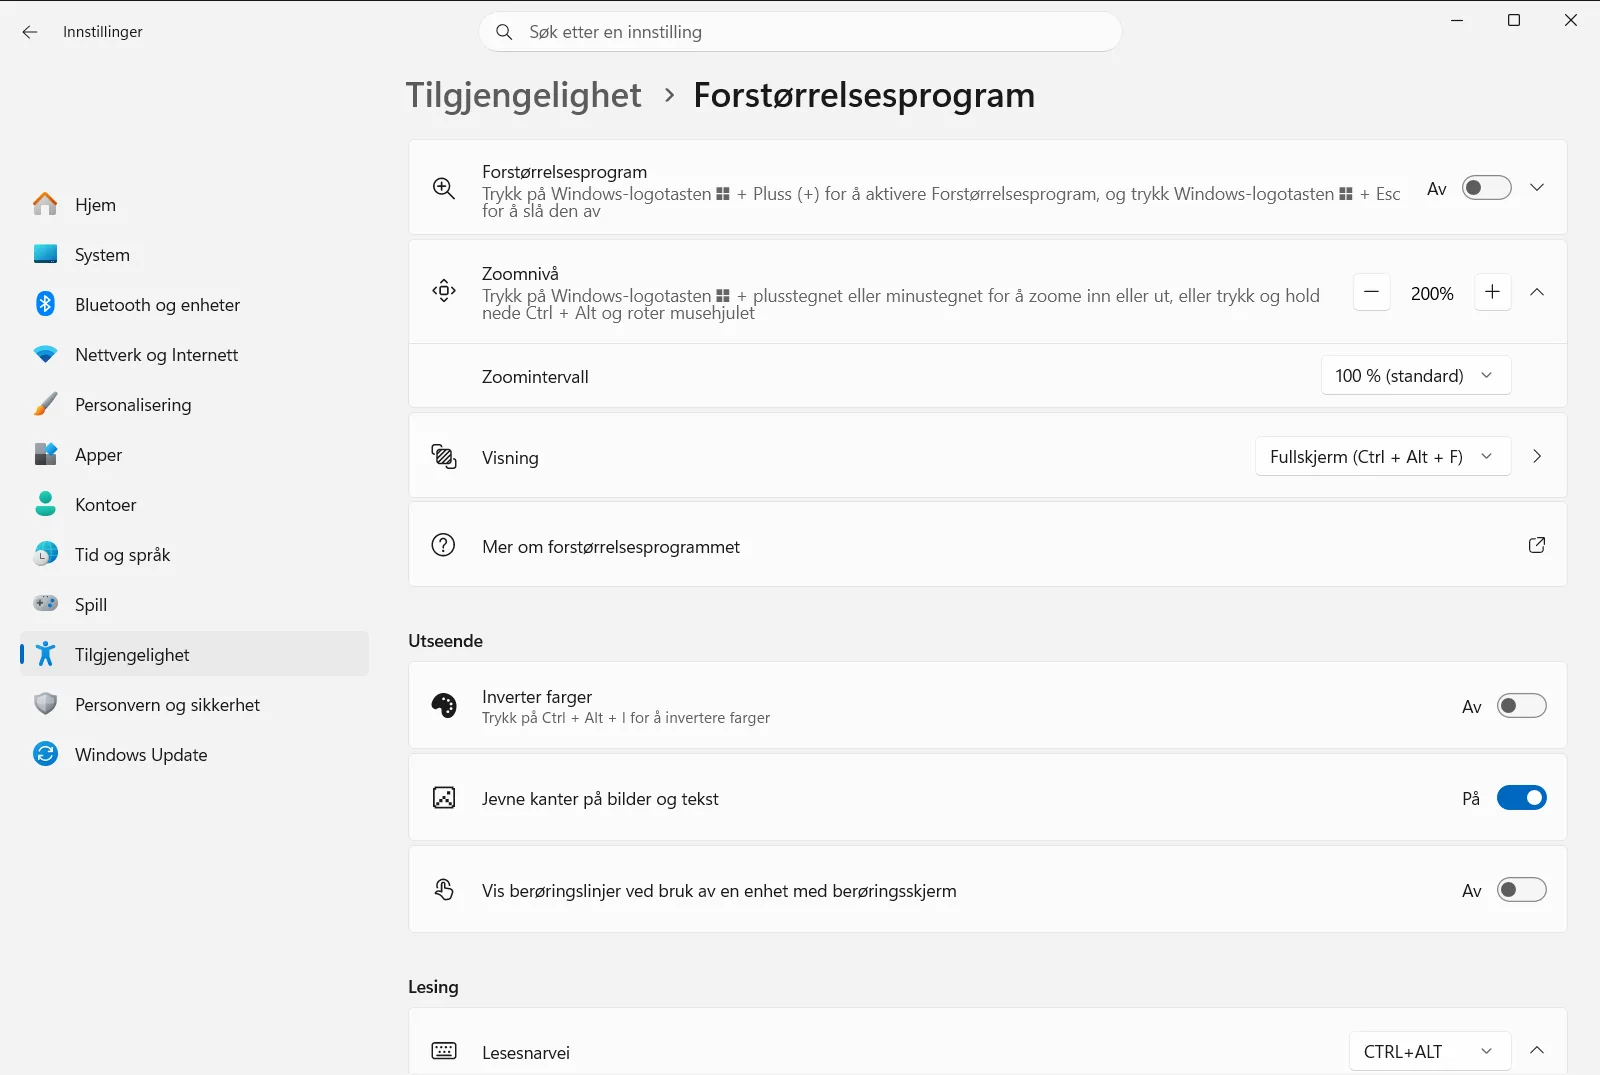Screen dimensions: 1600x1075
Task: Click the Windows Update sync icon
Action: click(x=45, y=754)
